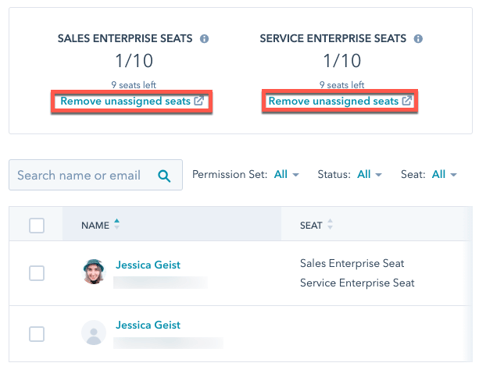Viewport: 479px width, 370px height.
Task: Check the box for second Jessica Geist row
Action: tap(37, 334)
